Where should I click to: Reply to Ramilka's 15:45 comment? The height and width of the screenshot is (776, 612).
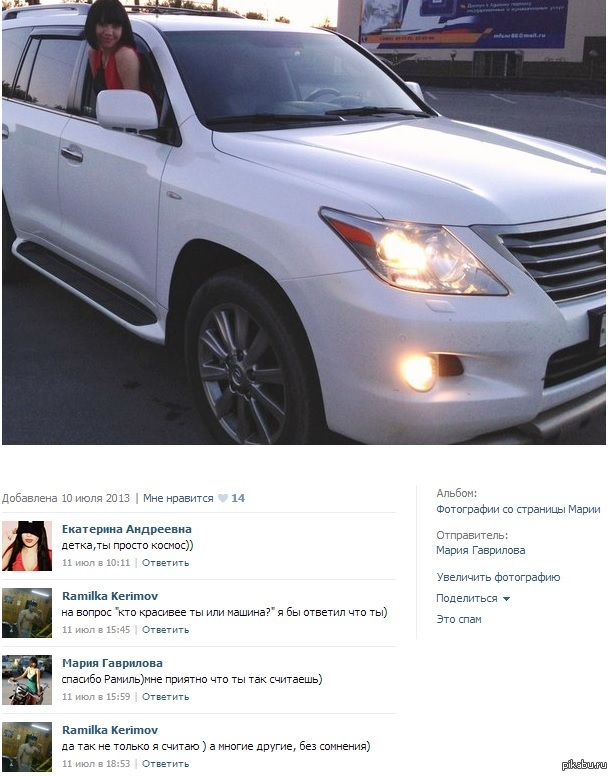[165, 630]
